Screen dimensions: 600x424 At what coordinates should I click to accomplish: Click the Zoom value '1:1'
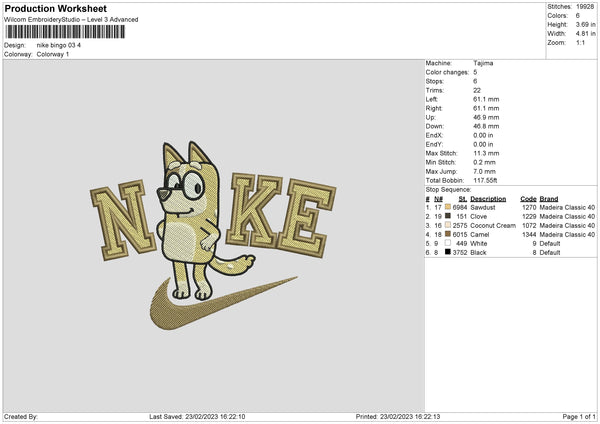[x=580, y=42]
